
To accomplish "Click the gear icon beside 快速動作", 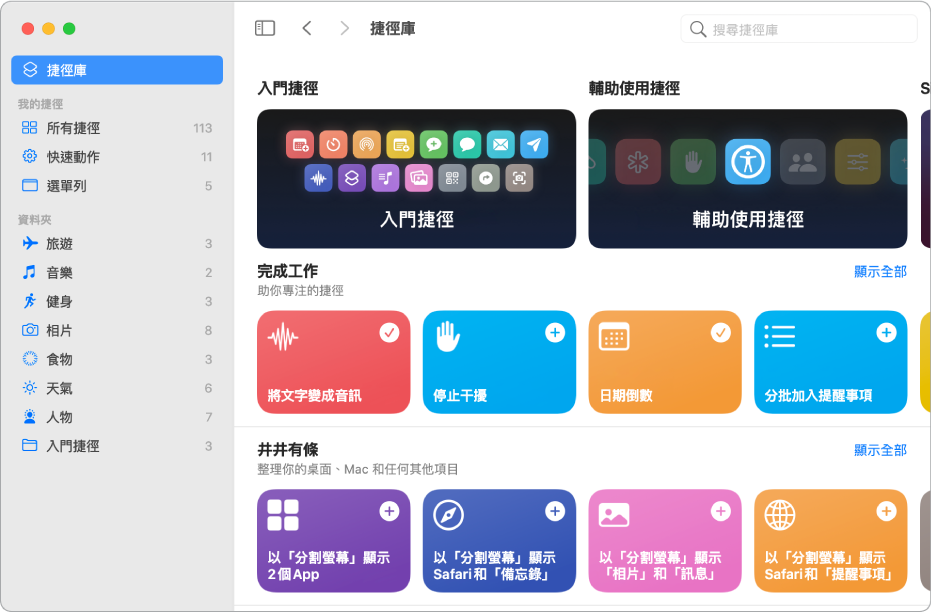I will [x=30, y=156].
